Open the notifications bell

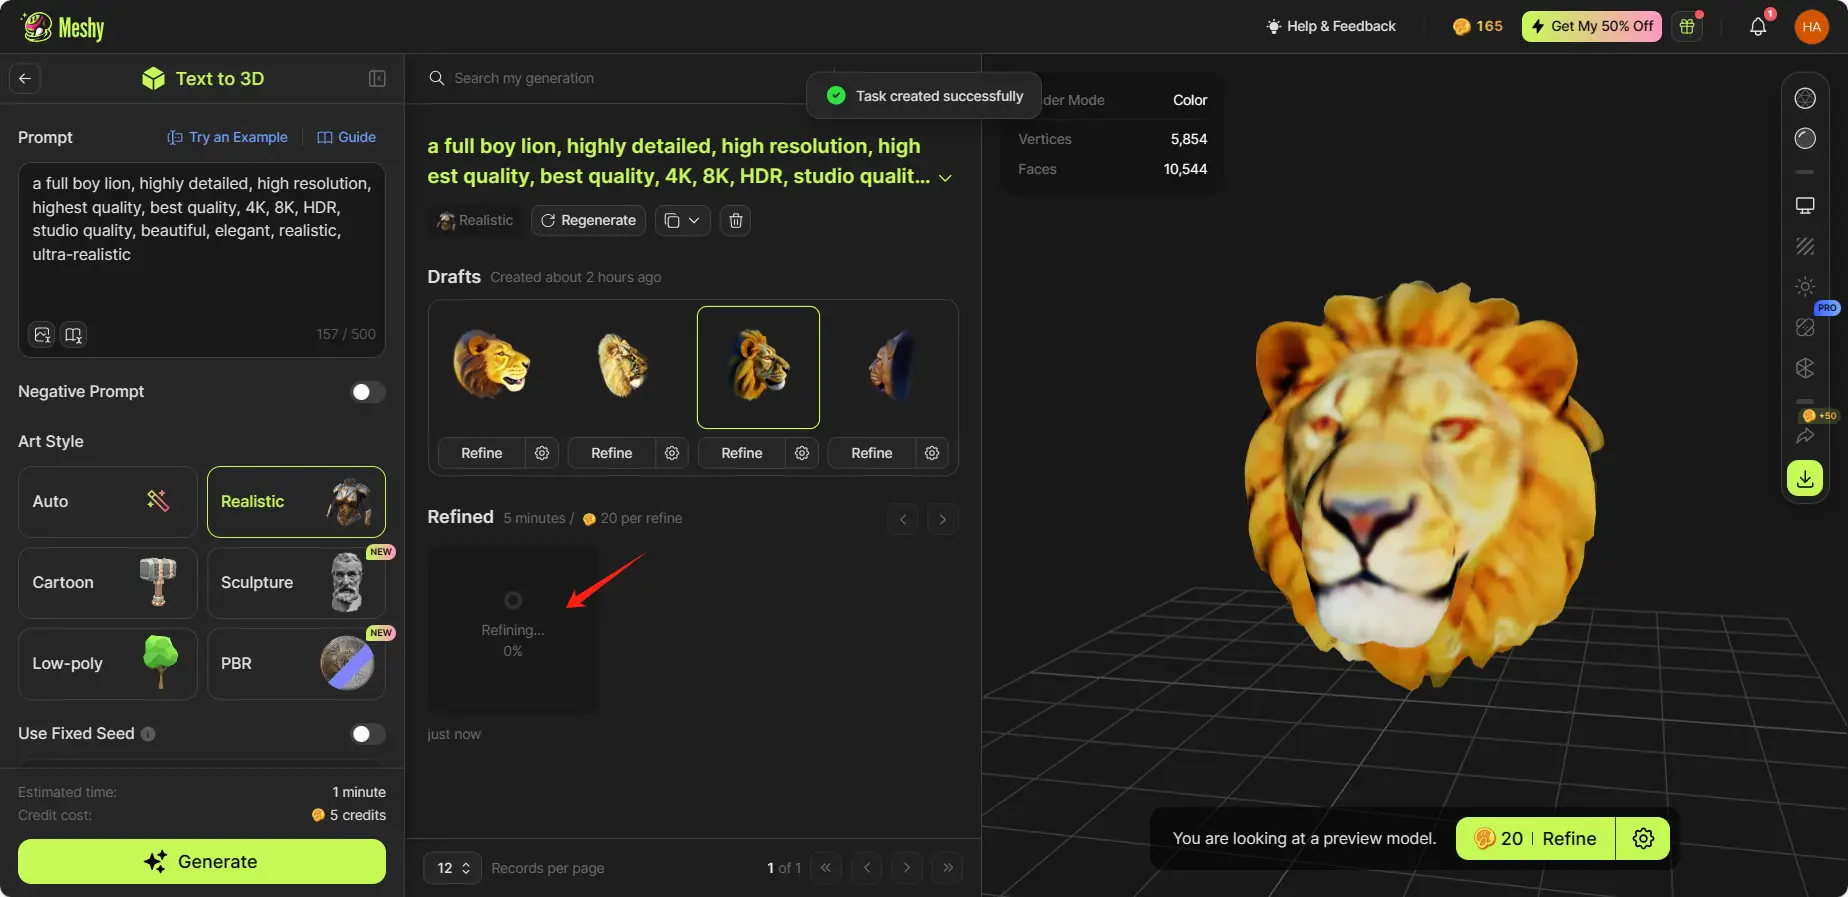(1757, 27)
